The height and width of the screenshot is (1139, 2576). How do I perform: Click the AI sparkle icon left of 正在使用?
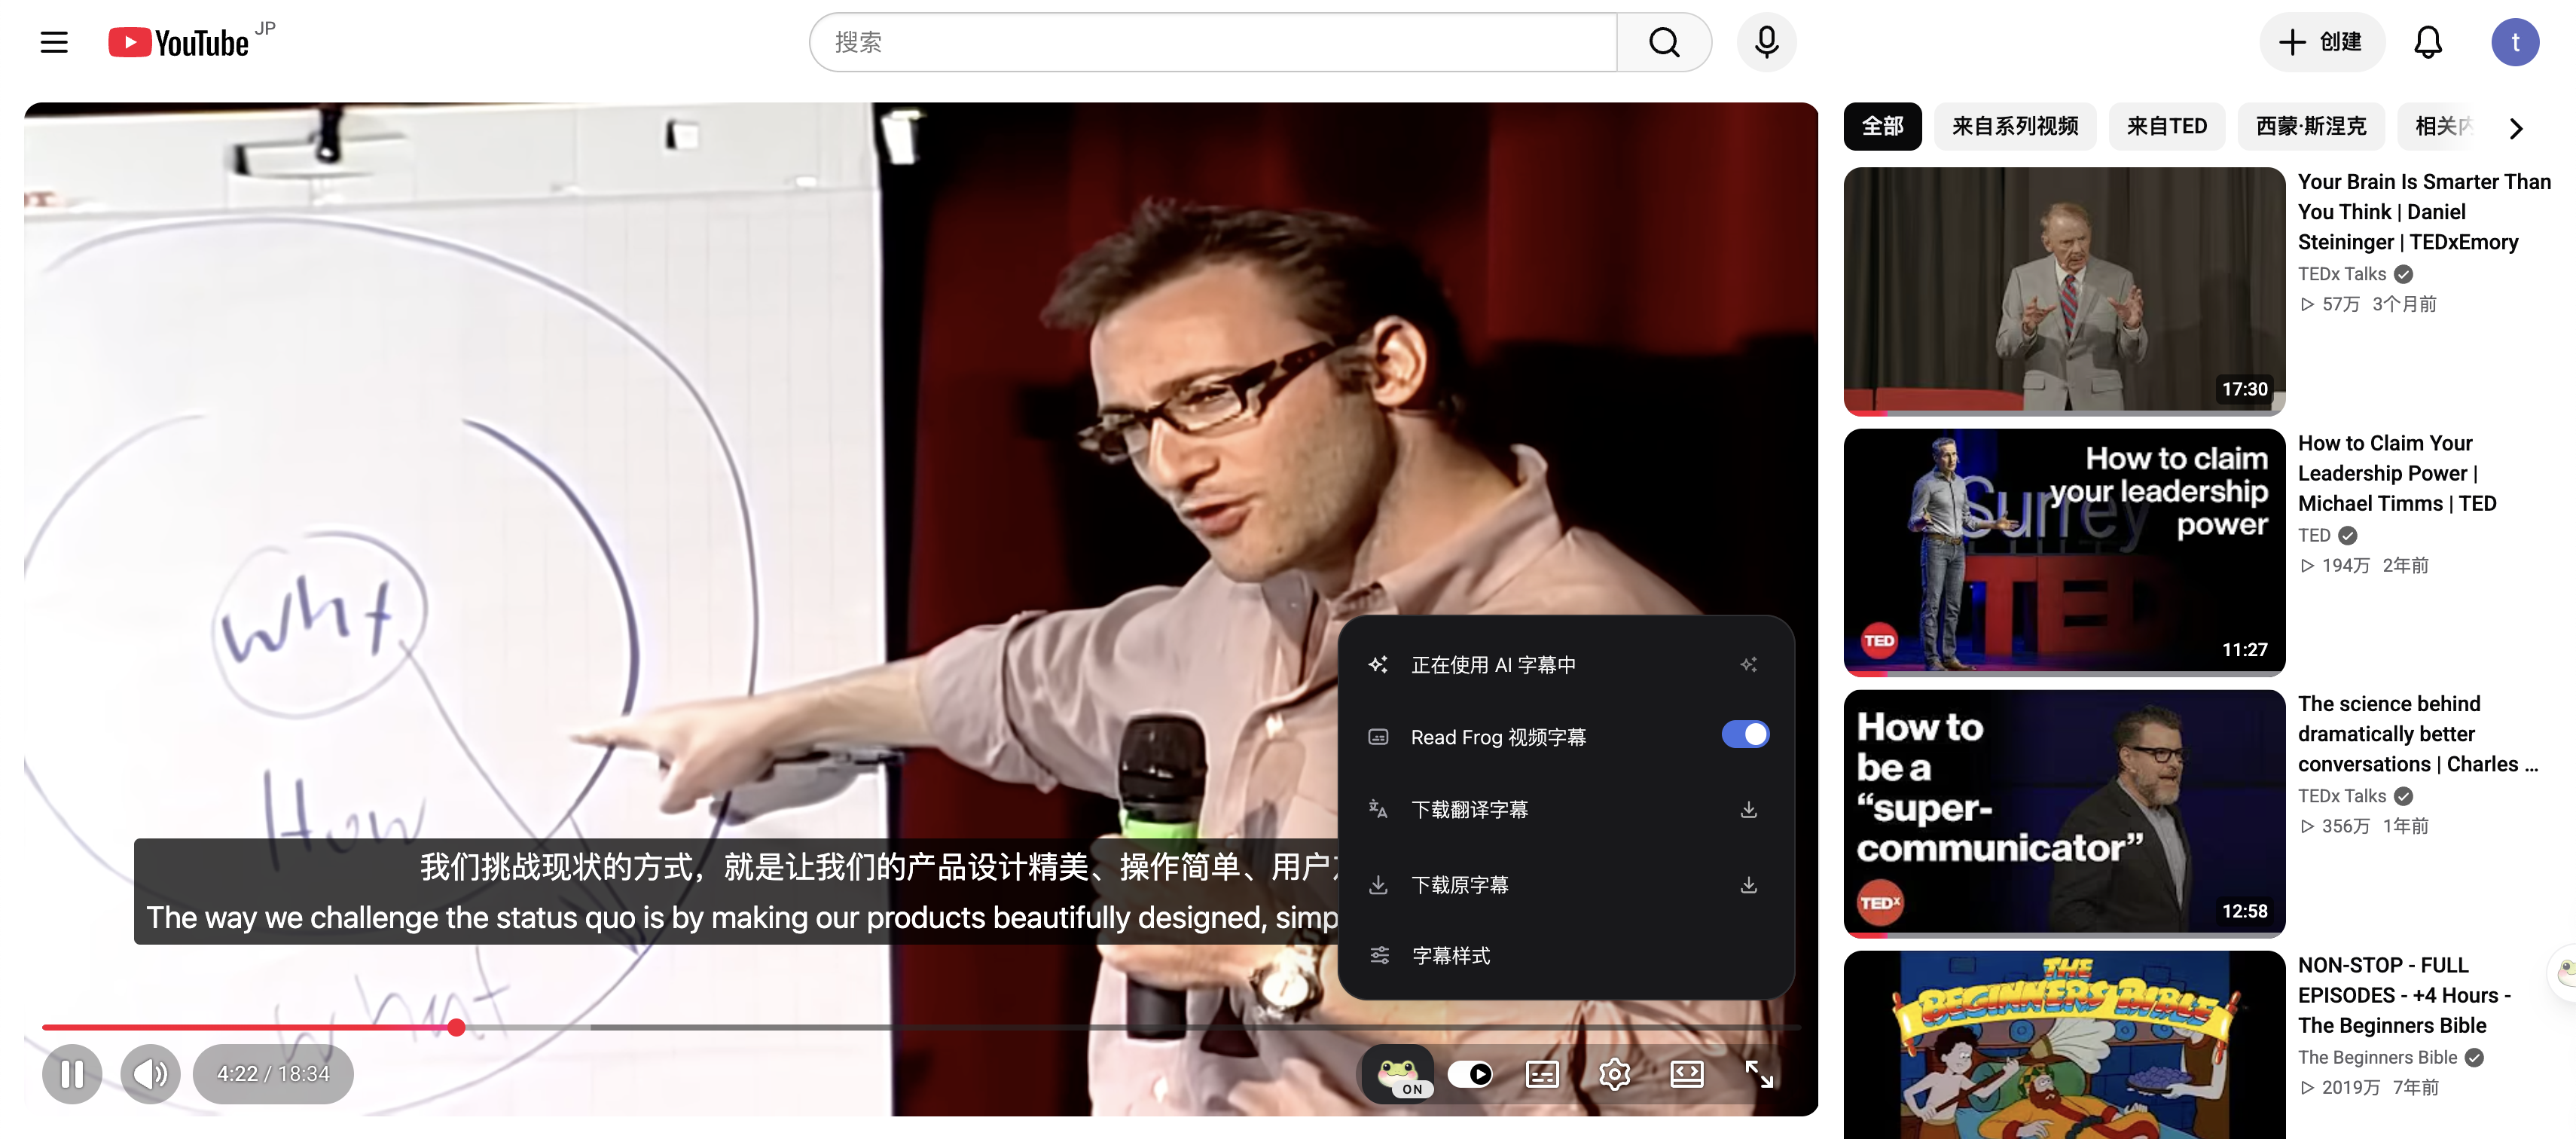(1378, 664)
